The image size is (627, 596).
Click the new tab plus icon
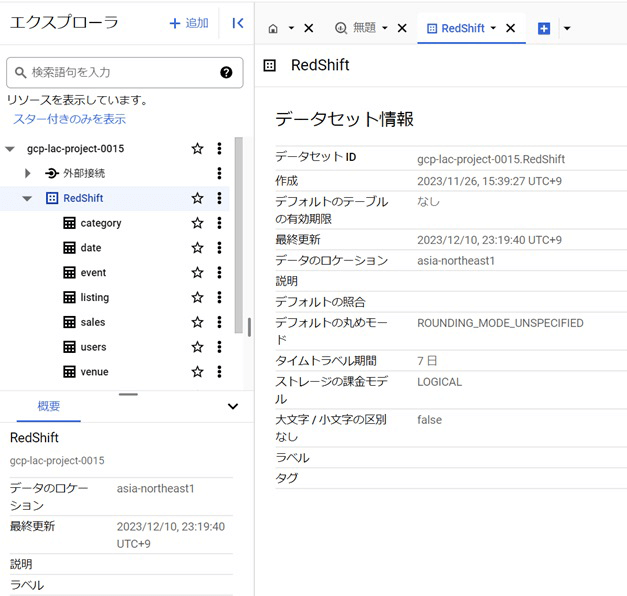544,28
